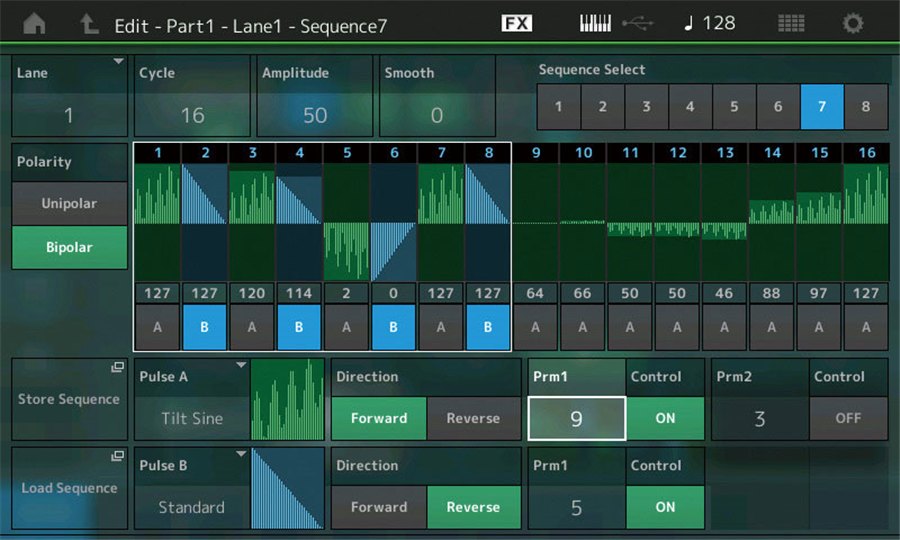This screenshot has height=540, width=900.
Task: Select Sequence 3
Action: tap(646, 107)
